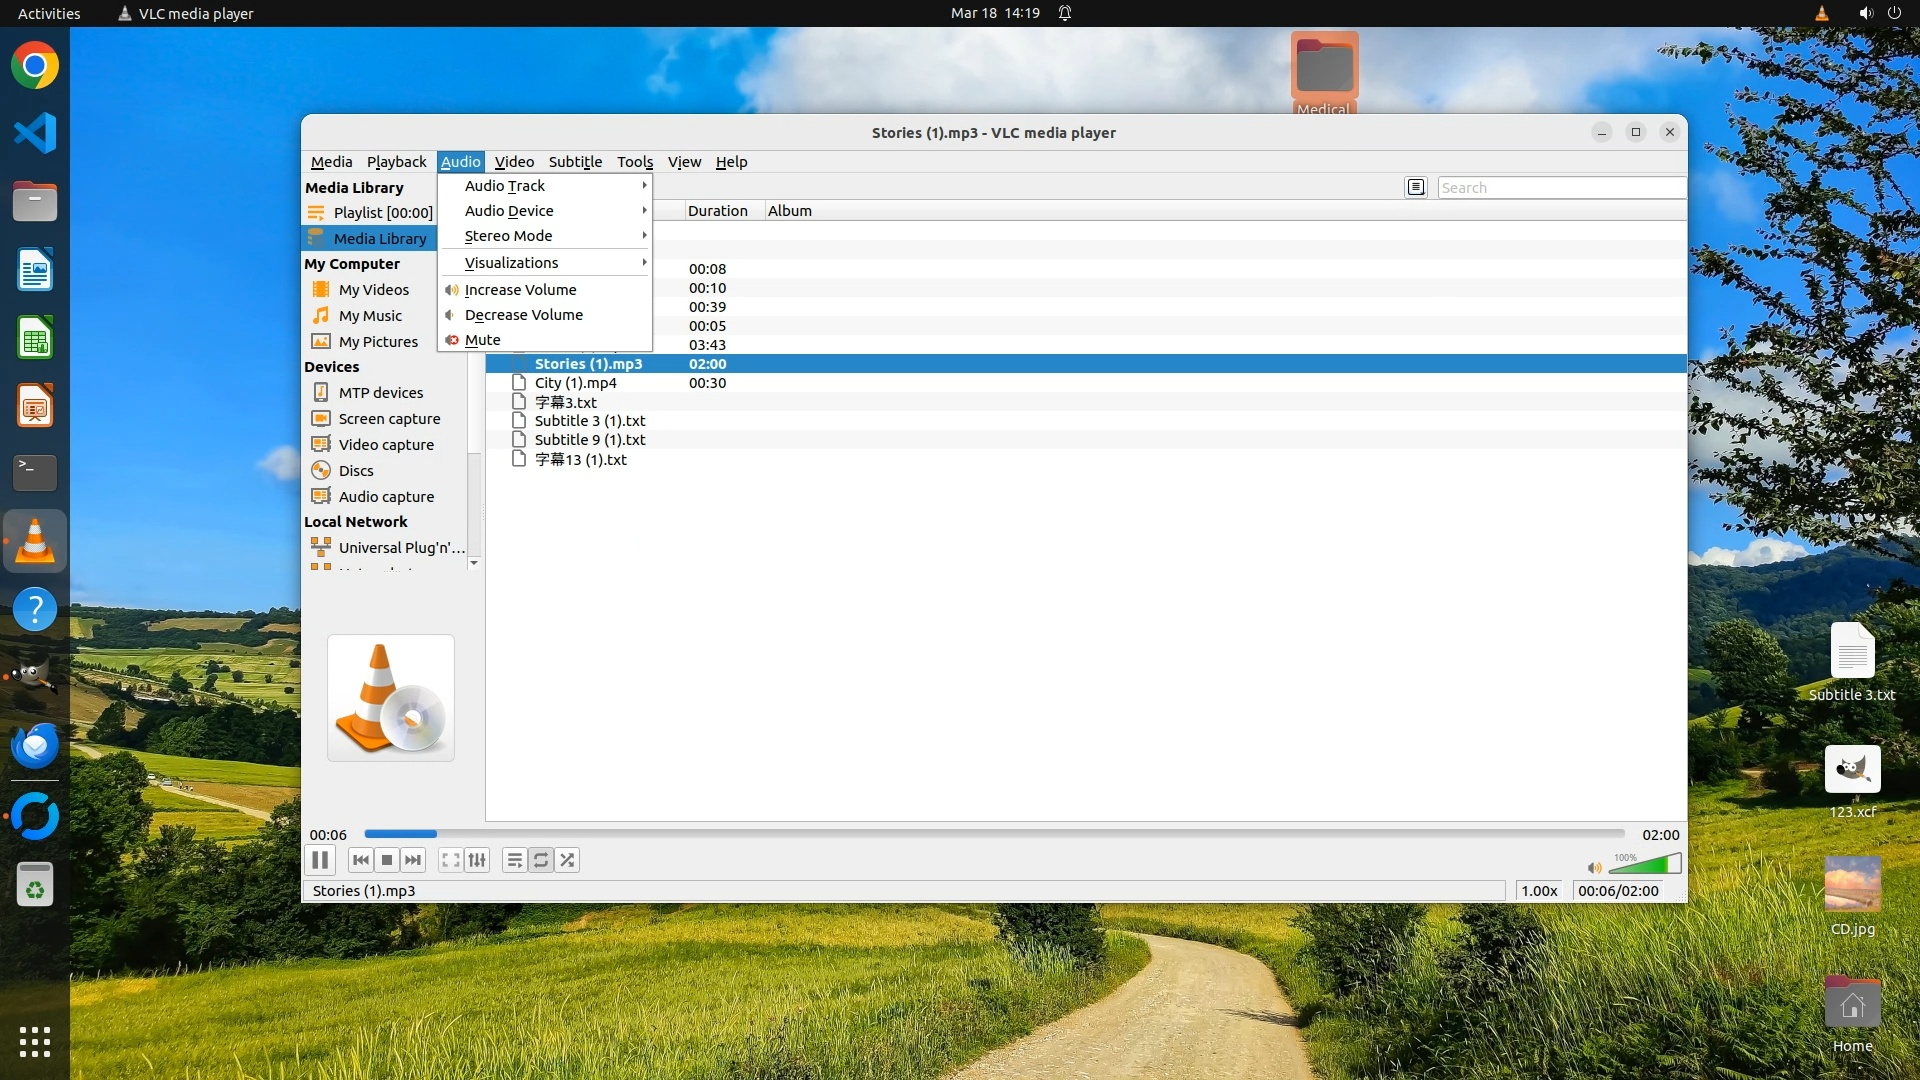Viewport: 1920px width, 1080px height.
Task: Toggle random shuffle playback button
Action: (567, 860)
